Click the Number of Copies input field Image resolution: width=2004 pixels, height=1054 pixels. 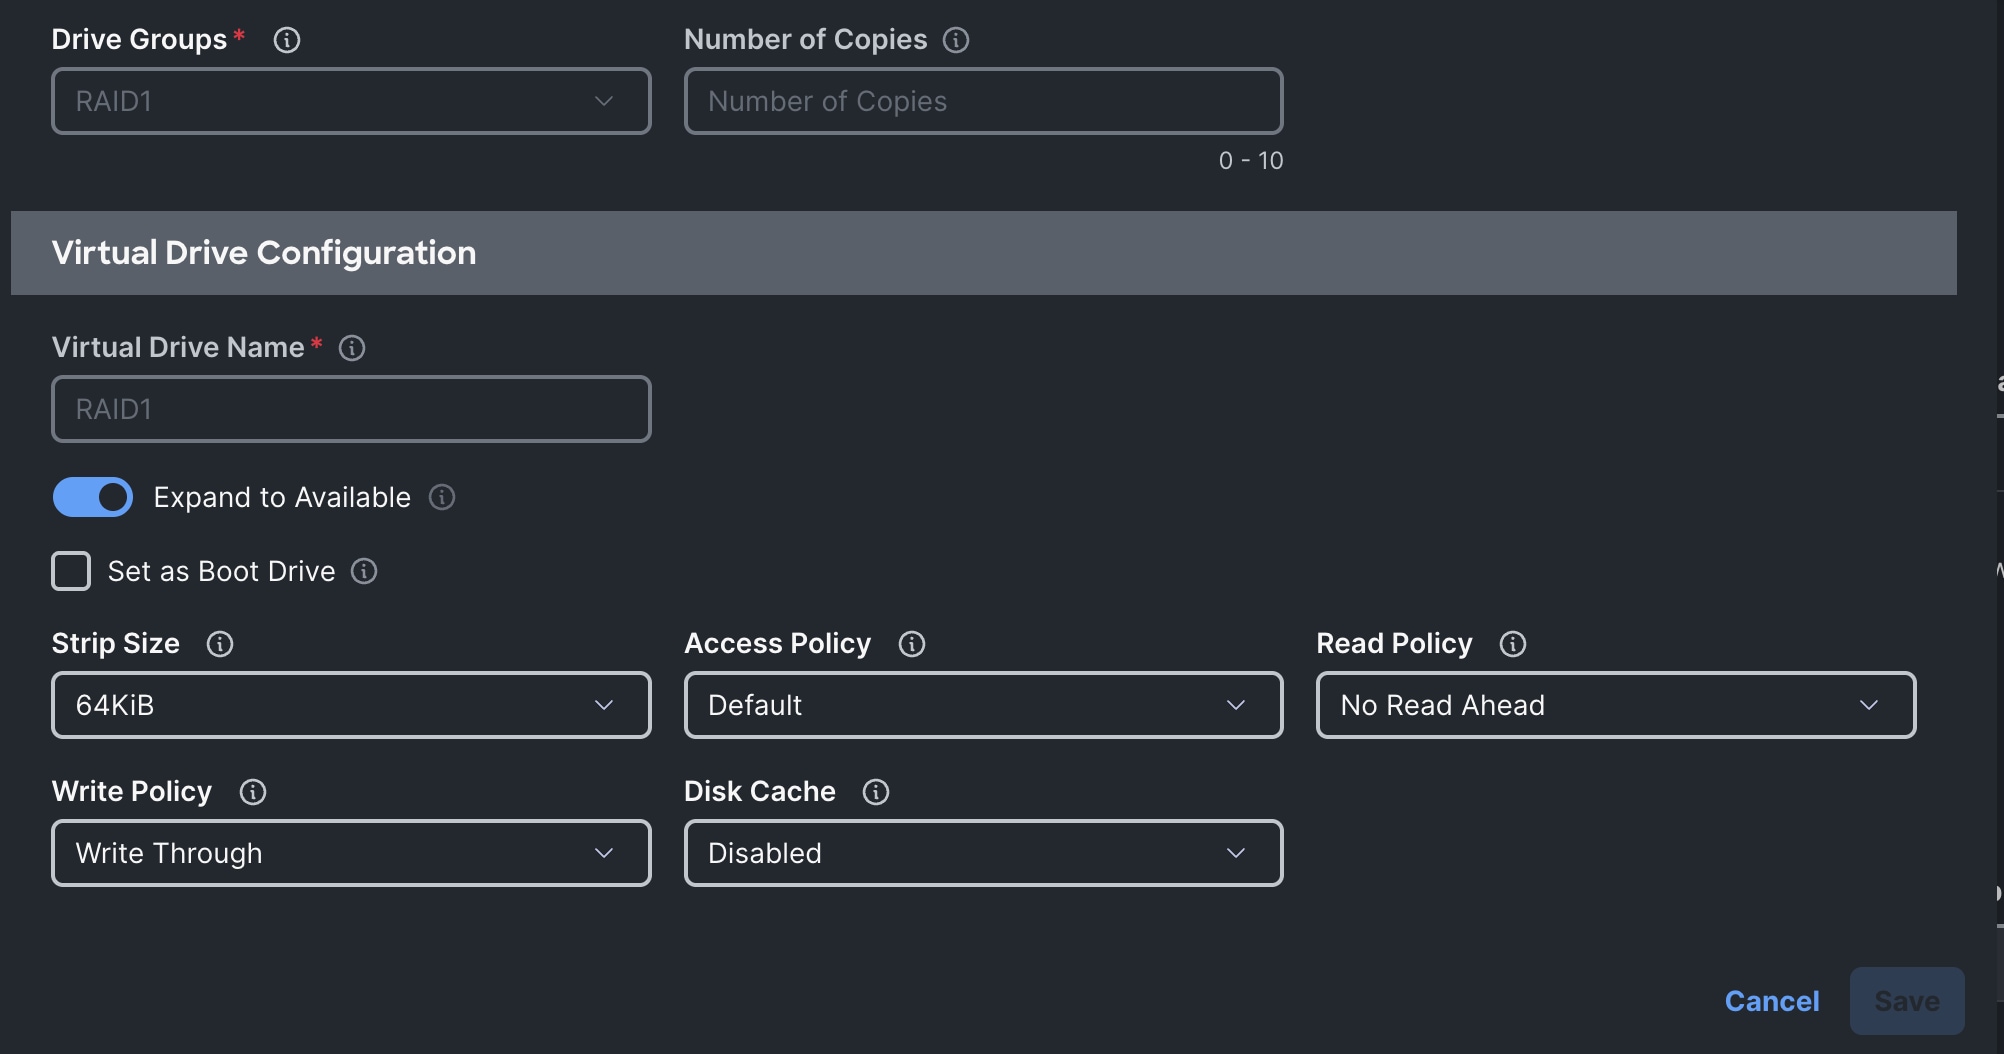(x=983, y=101)
